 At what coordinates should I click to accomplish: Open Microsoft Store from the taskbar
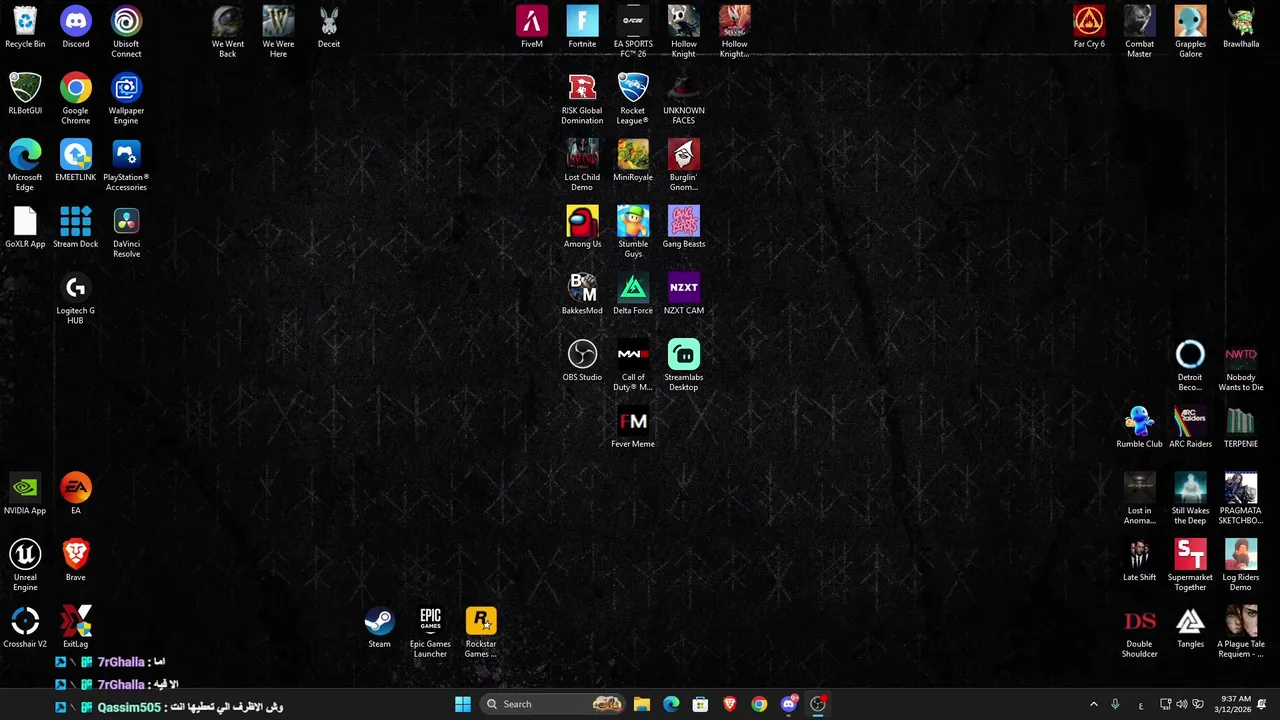[x=700, y=704]
